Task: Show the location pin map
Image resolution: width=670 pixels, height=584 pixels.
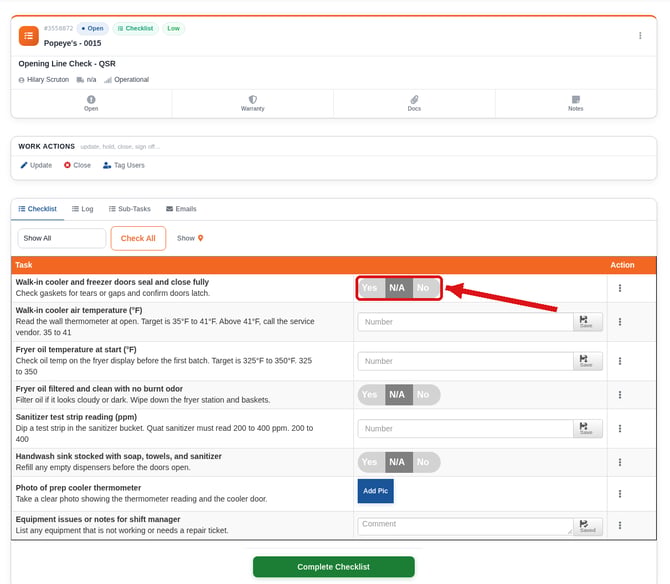Action: 190,238
